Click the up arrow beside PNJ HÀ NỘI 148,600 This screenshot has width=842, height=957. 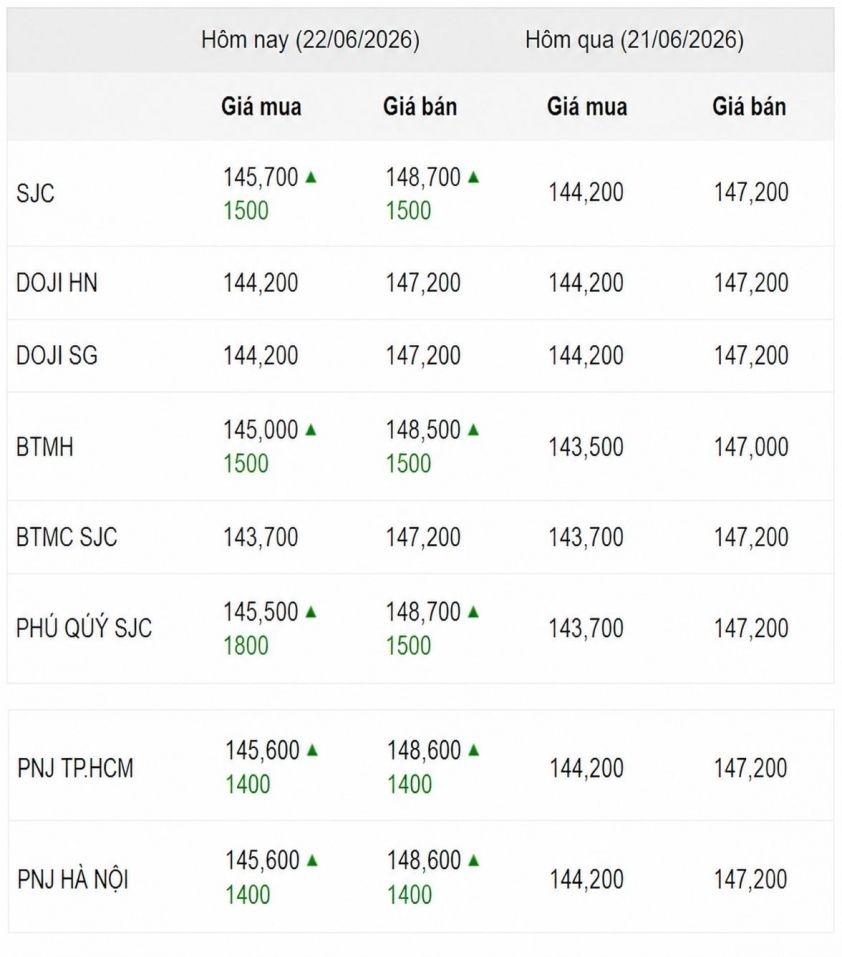473,861
